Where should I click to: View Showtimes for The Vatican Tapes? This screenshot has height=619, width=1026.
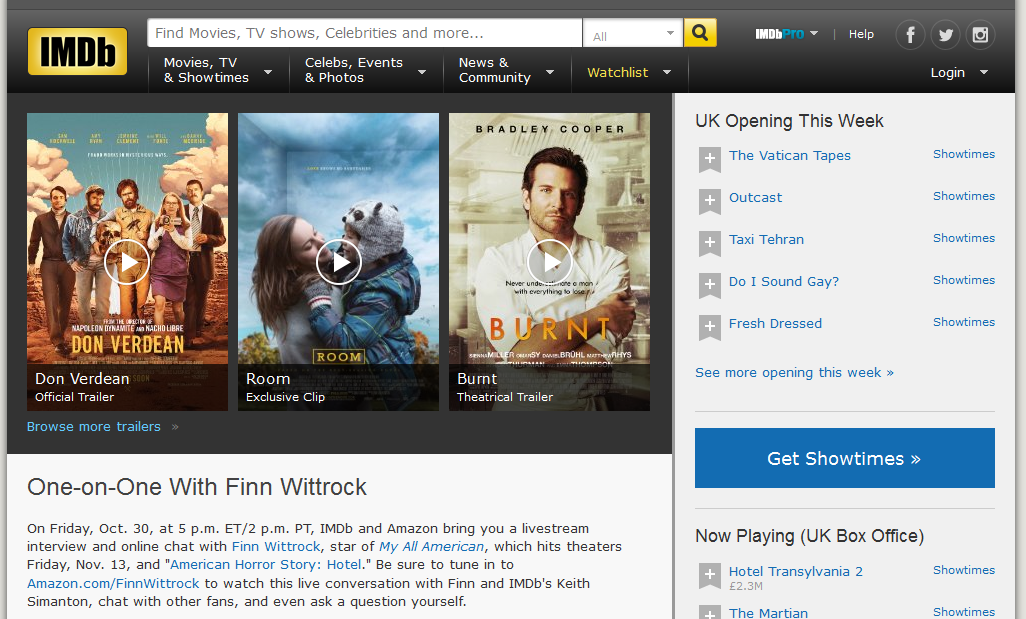coord(964,154)
